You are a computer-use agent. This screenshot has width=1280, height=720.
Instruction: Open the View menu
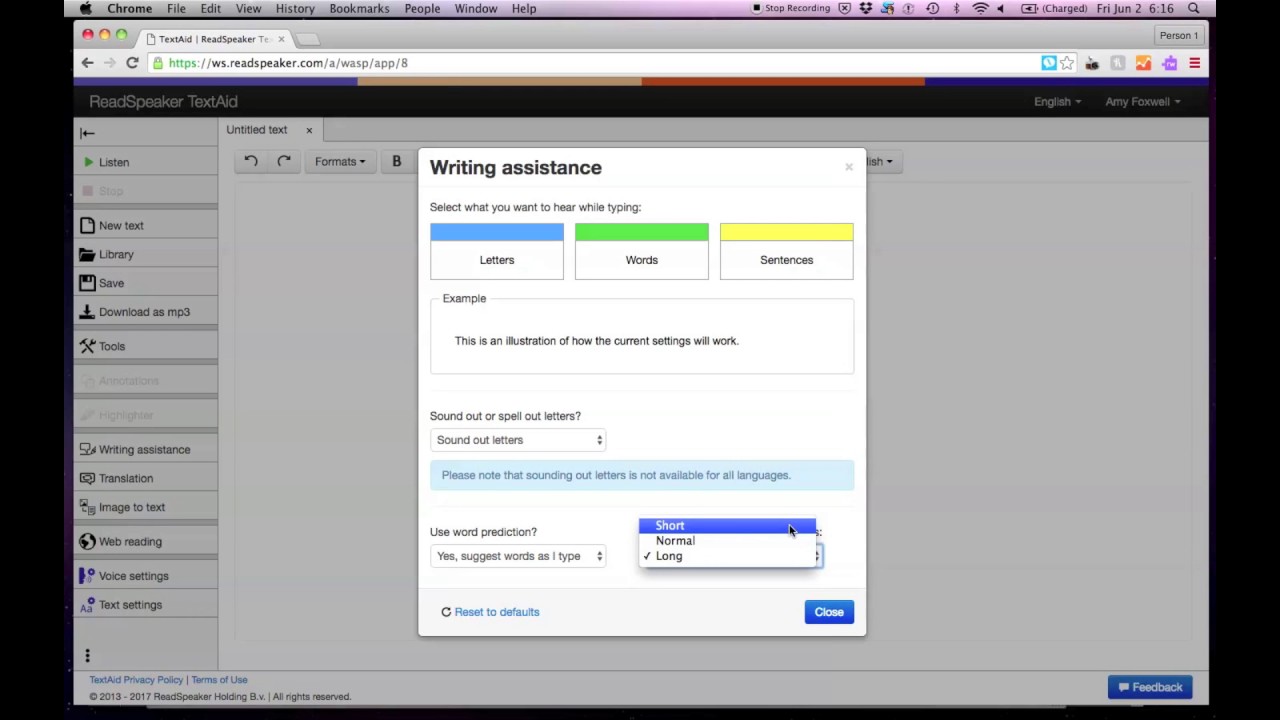(248, 8)
